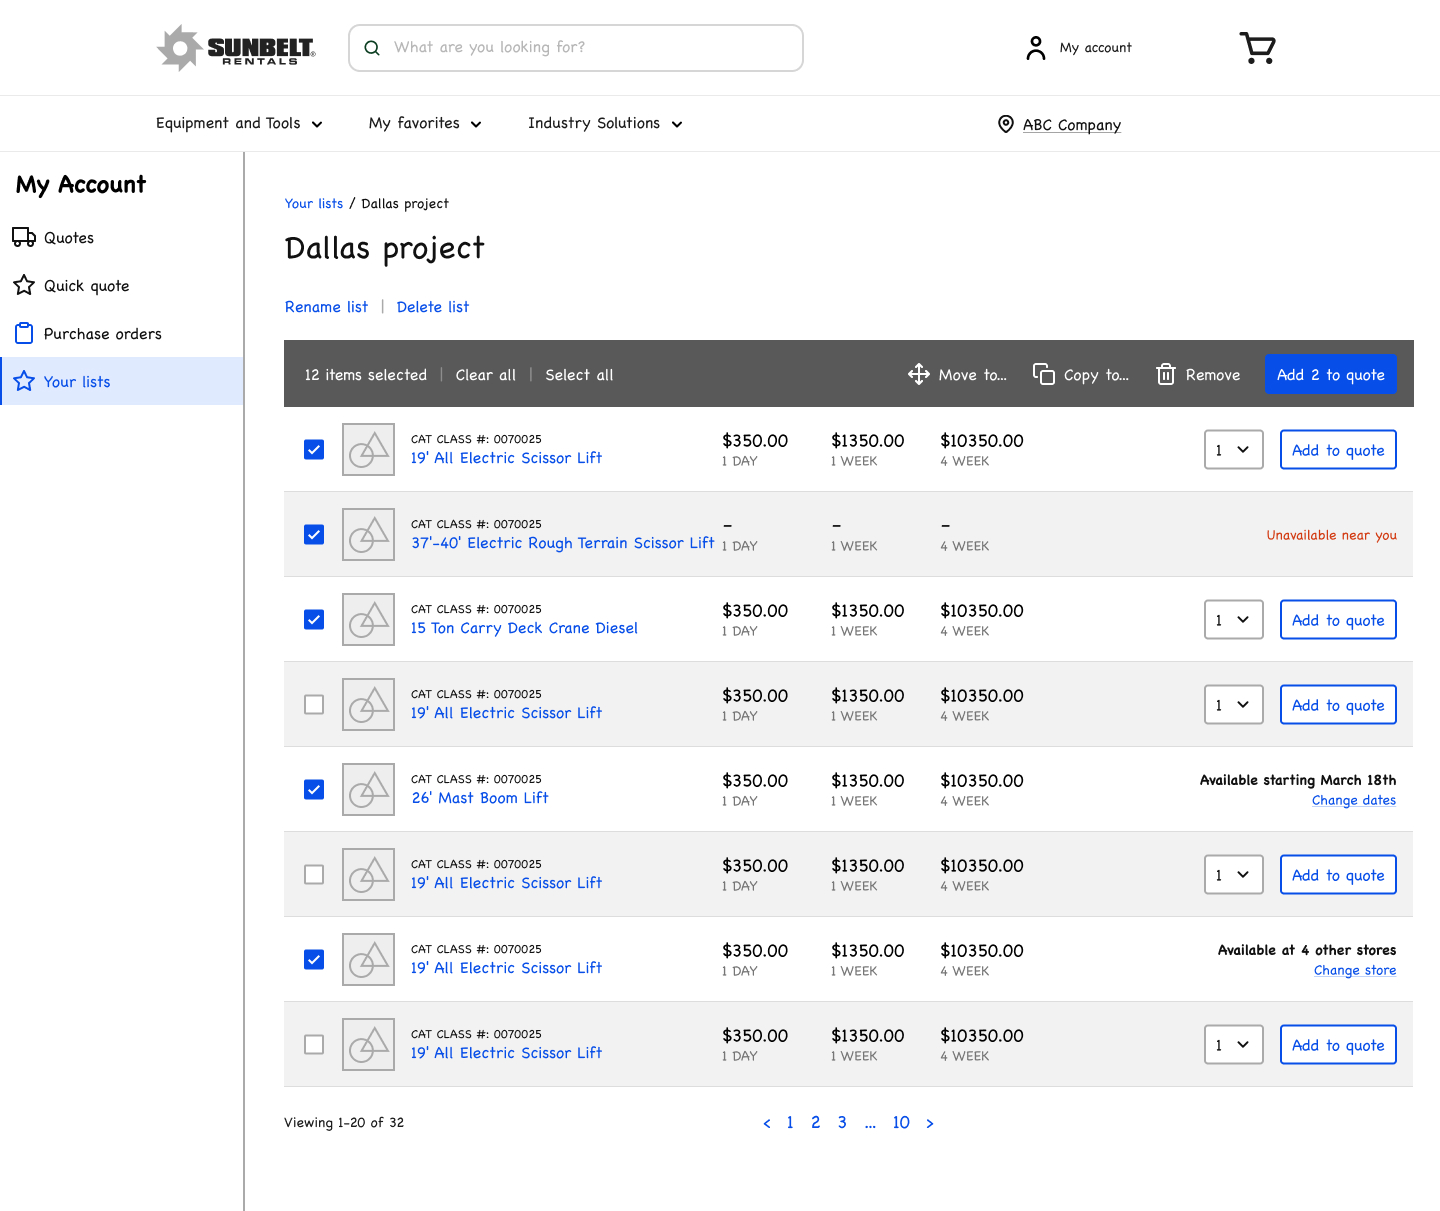Click the Sunbelt Rentals logo
1440x1211 pixels.
(x=236, y=48)
